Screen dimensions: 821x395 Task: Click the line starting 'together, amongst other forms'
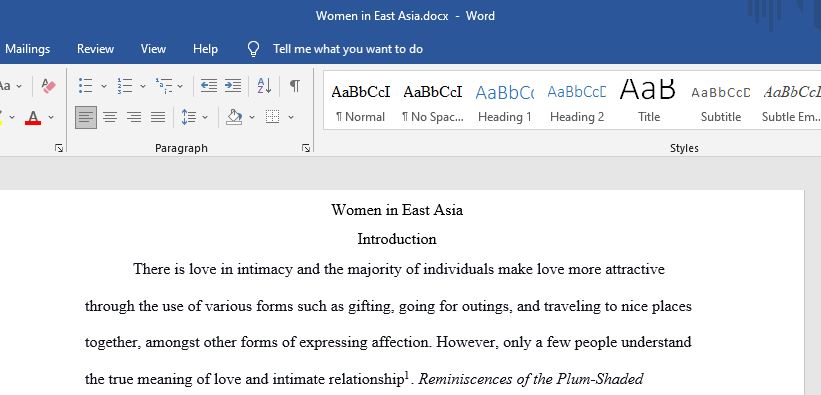388,343
